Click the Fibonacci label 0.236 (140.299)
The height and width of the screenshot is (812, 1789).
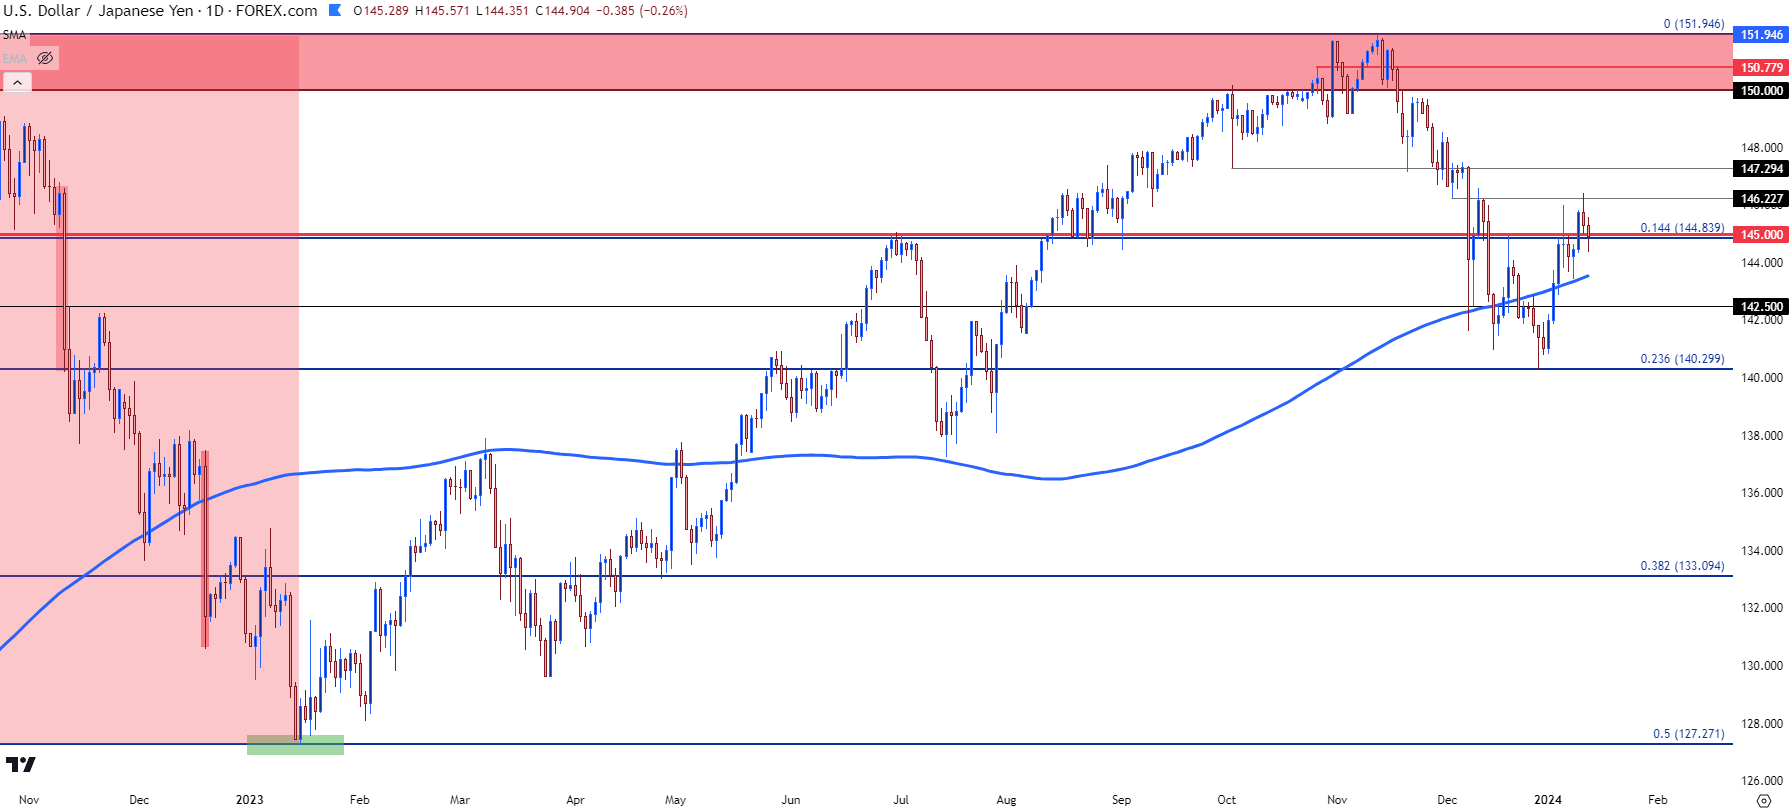1682,359
